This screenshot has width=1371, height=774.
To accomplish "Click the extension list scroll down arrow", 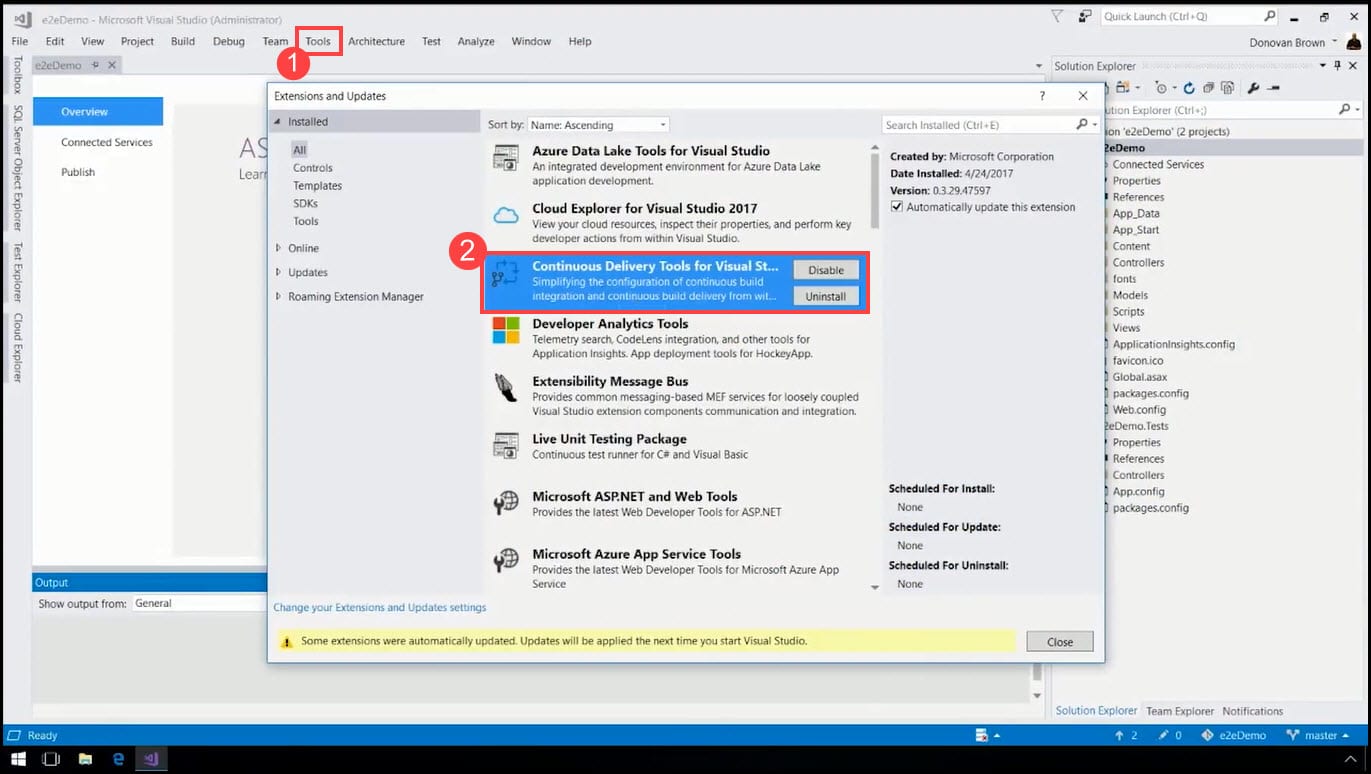I will click(x=875, y=587).
